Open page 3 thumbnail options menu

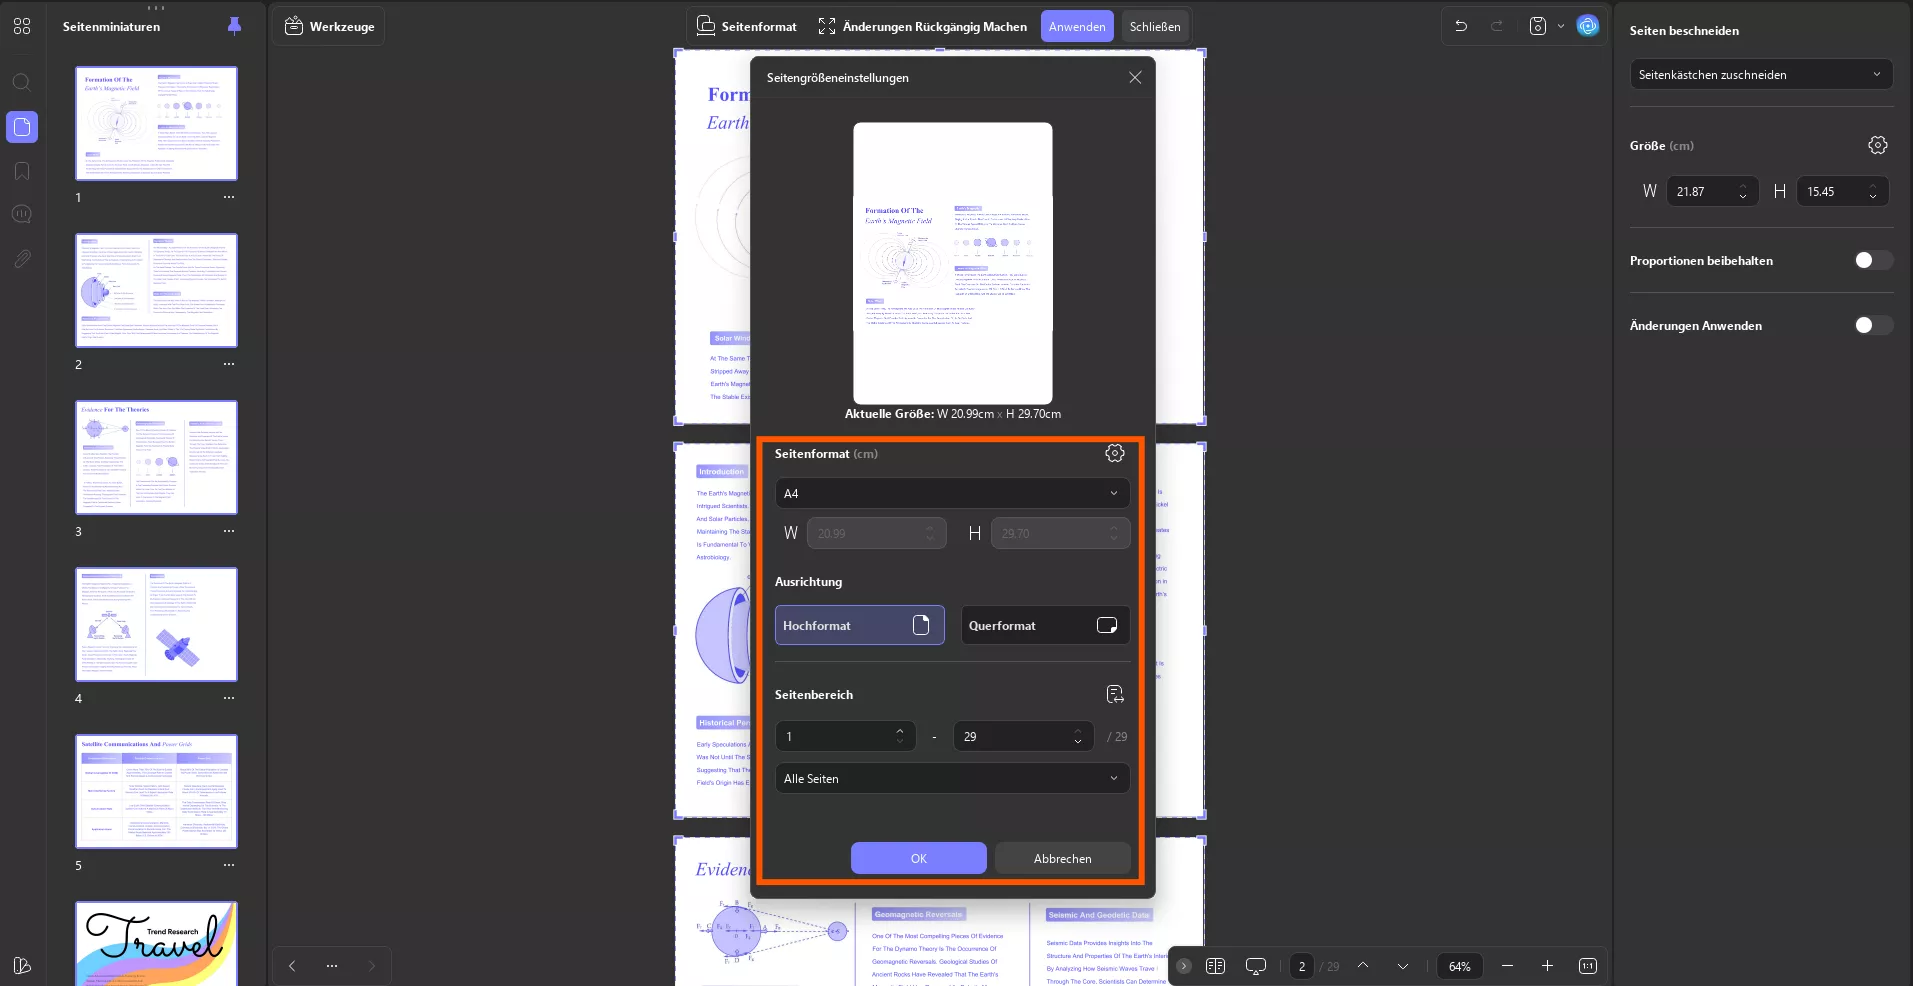pyautogui.click(x=229, y=531)
